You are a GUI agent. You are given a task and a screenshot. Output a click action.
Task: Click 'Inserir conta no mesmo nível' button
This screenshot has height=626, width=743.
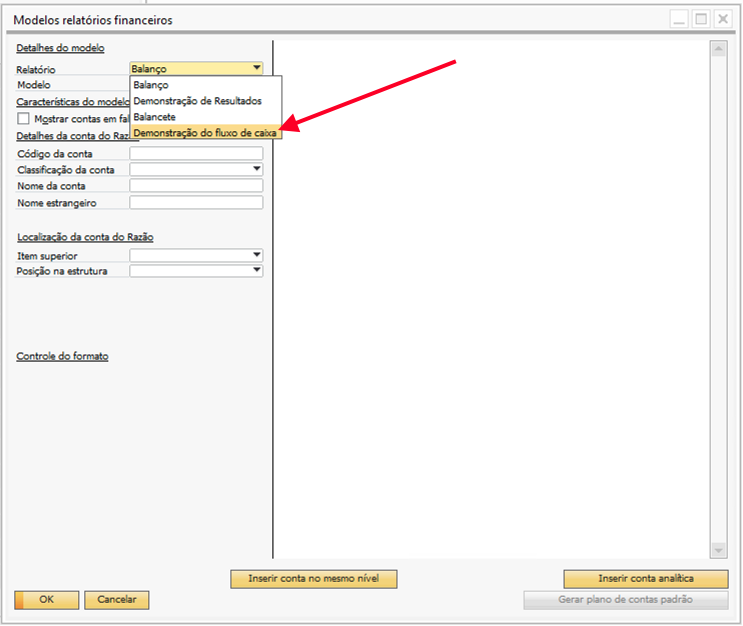point(314,579)
